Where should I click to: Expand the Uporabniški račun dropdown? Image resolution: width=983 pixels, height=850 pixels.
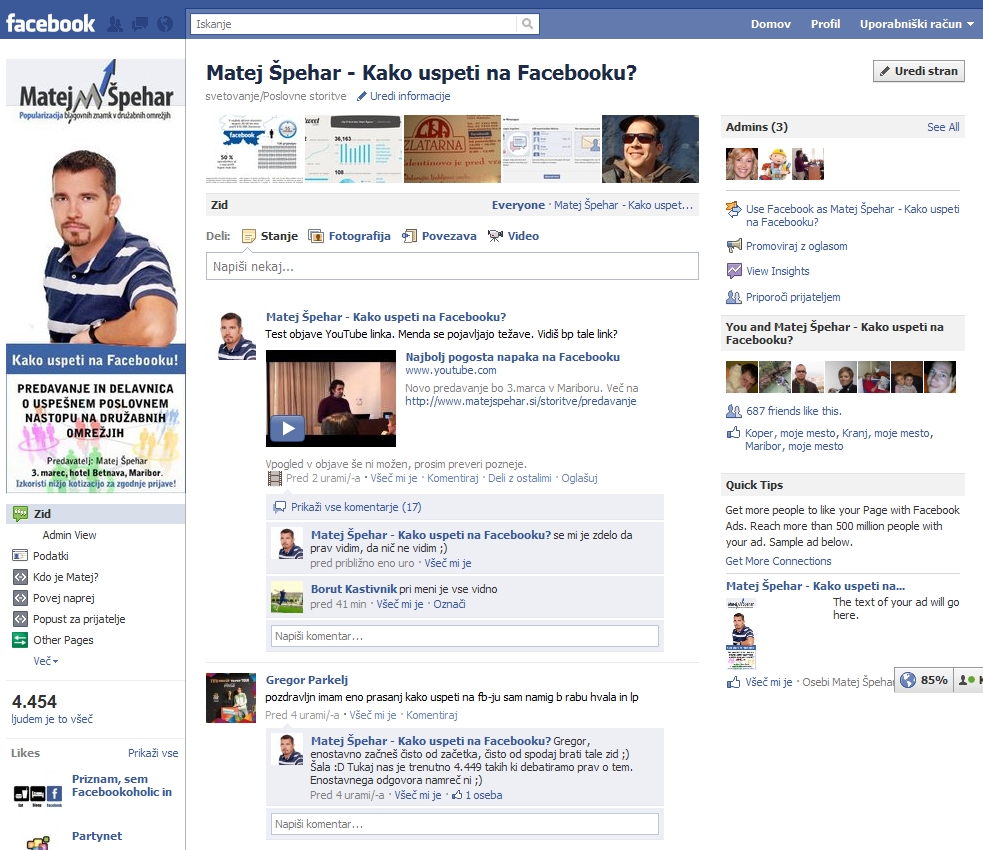coord(916,24)
